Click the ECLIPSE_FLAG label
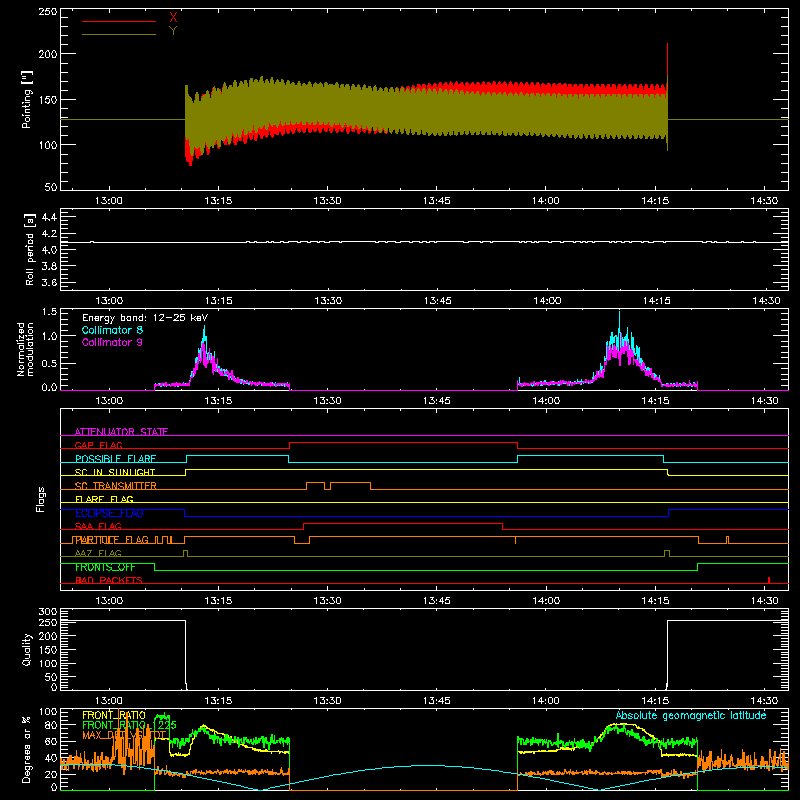 coord(110,513)
